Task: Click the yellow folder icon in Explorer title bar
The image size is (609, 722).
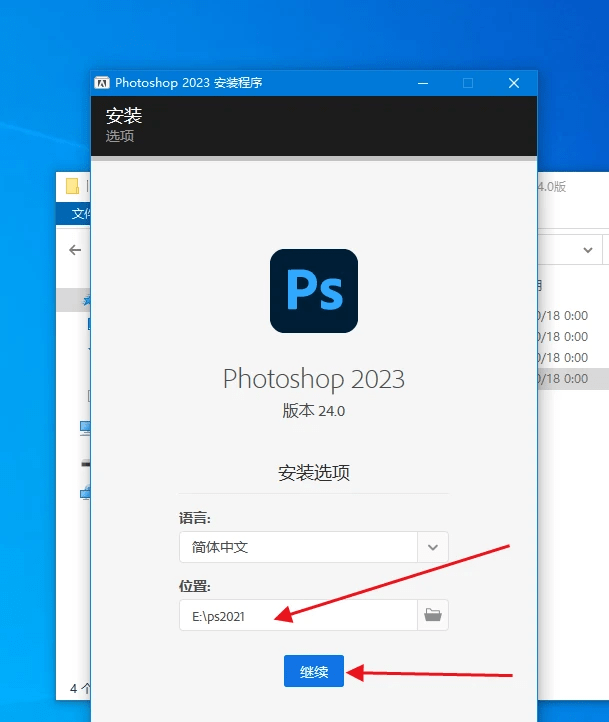Action: point(72,186)
